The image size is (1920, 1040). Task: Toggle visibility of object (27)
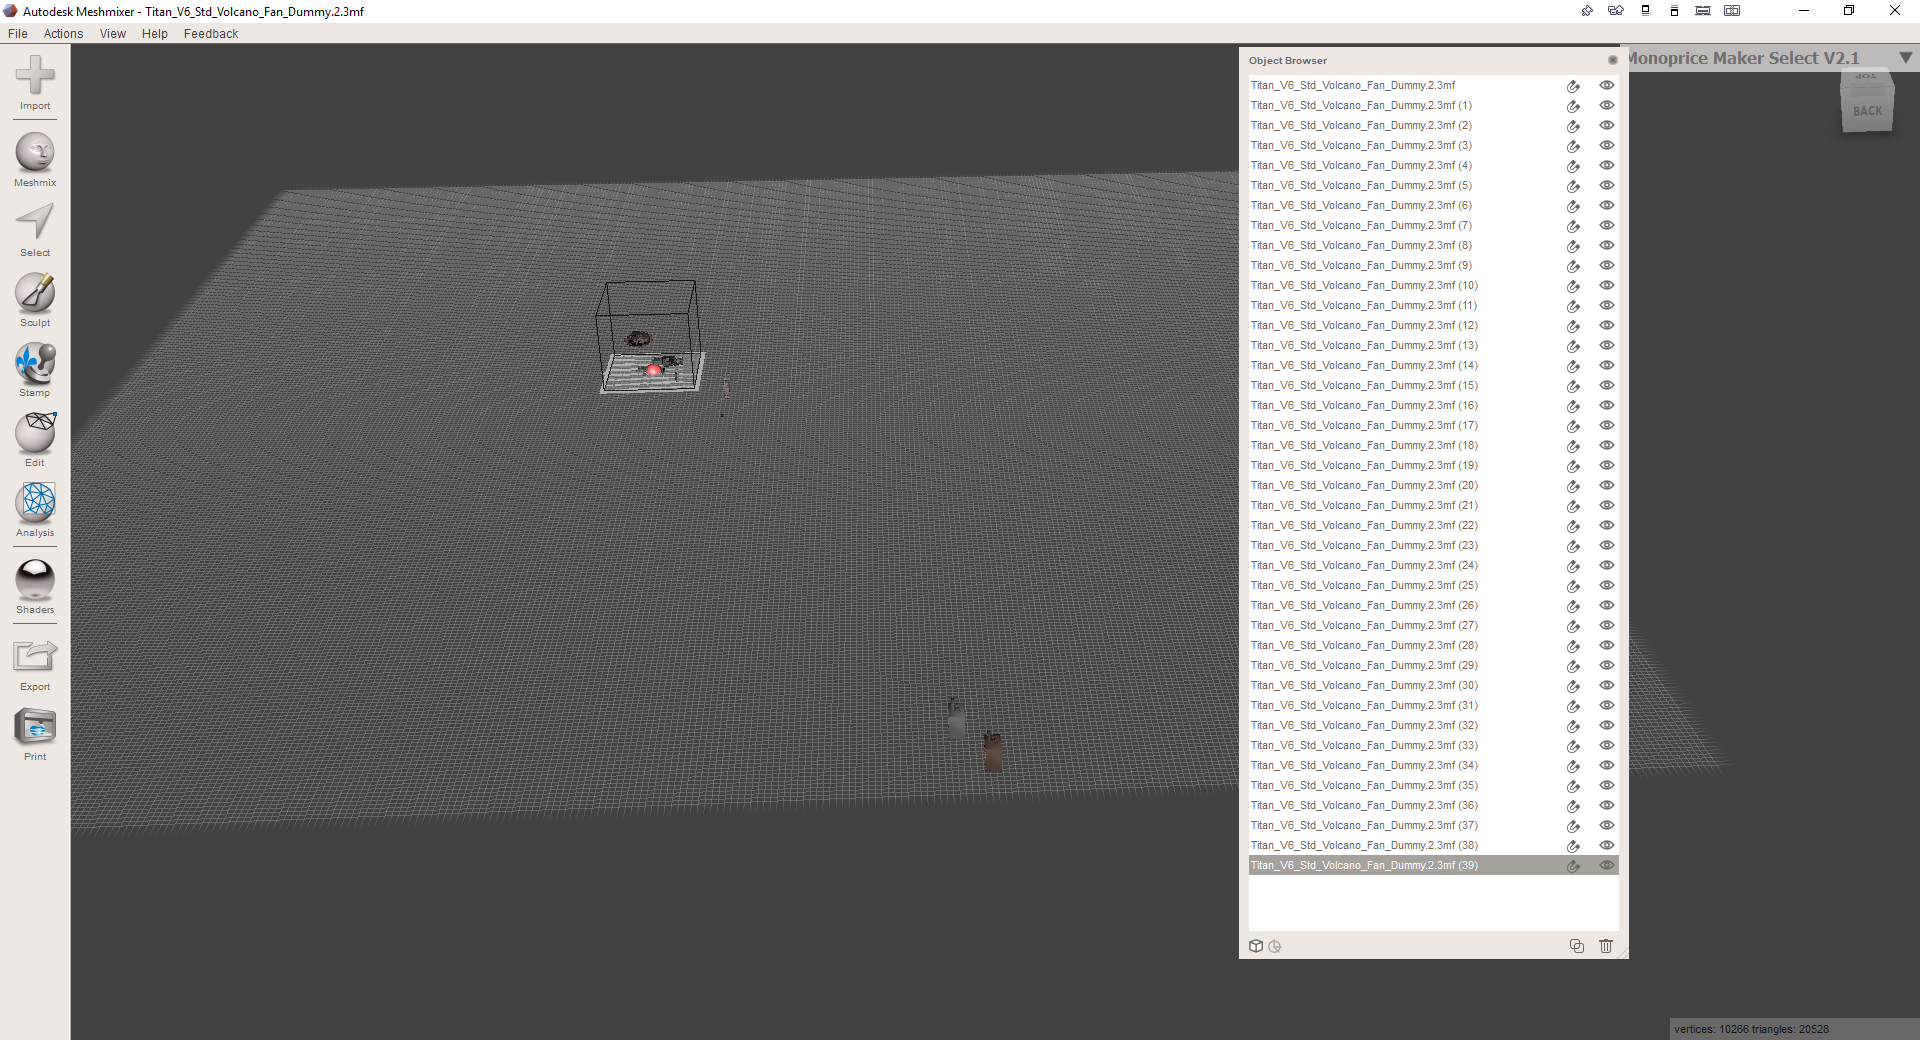pyautogui.click(x=1607, y=625)
